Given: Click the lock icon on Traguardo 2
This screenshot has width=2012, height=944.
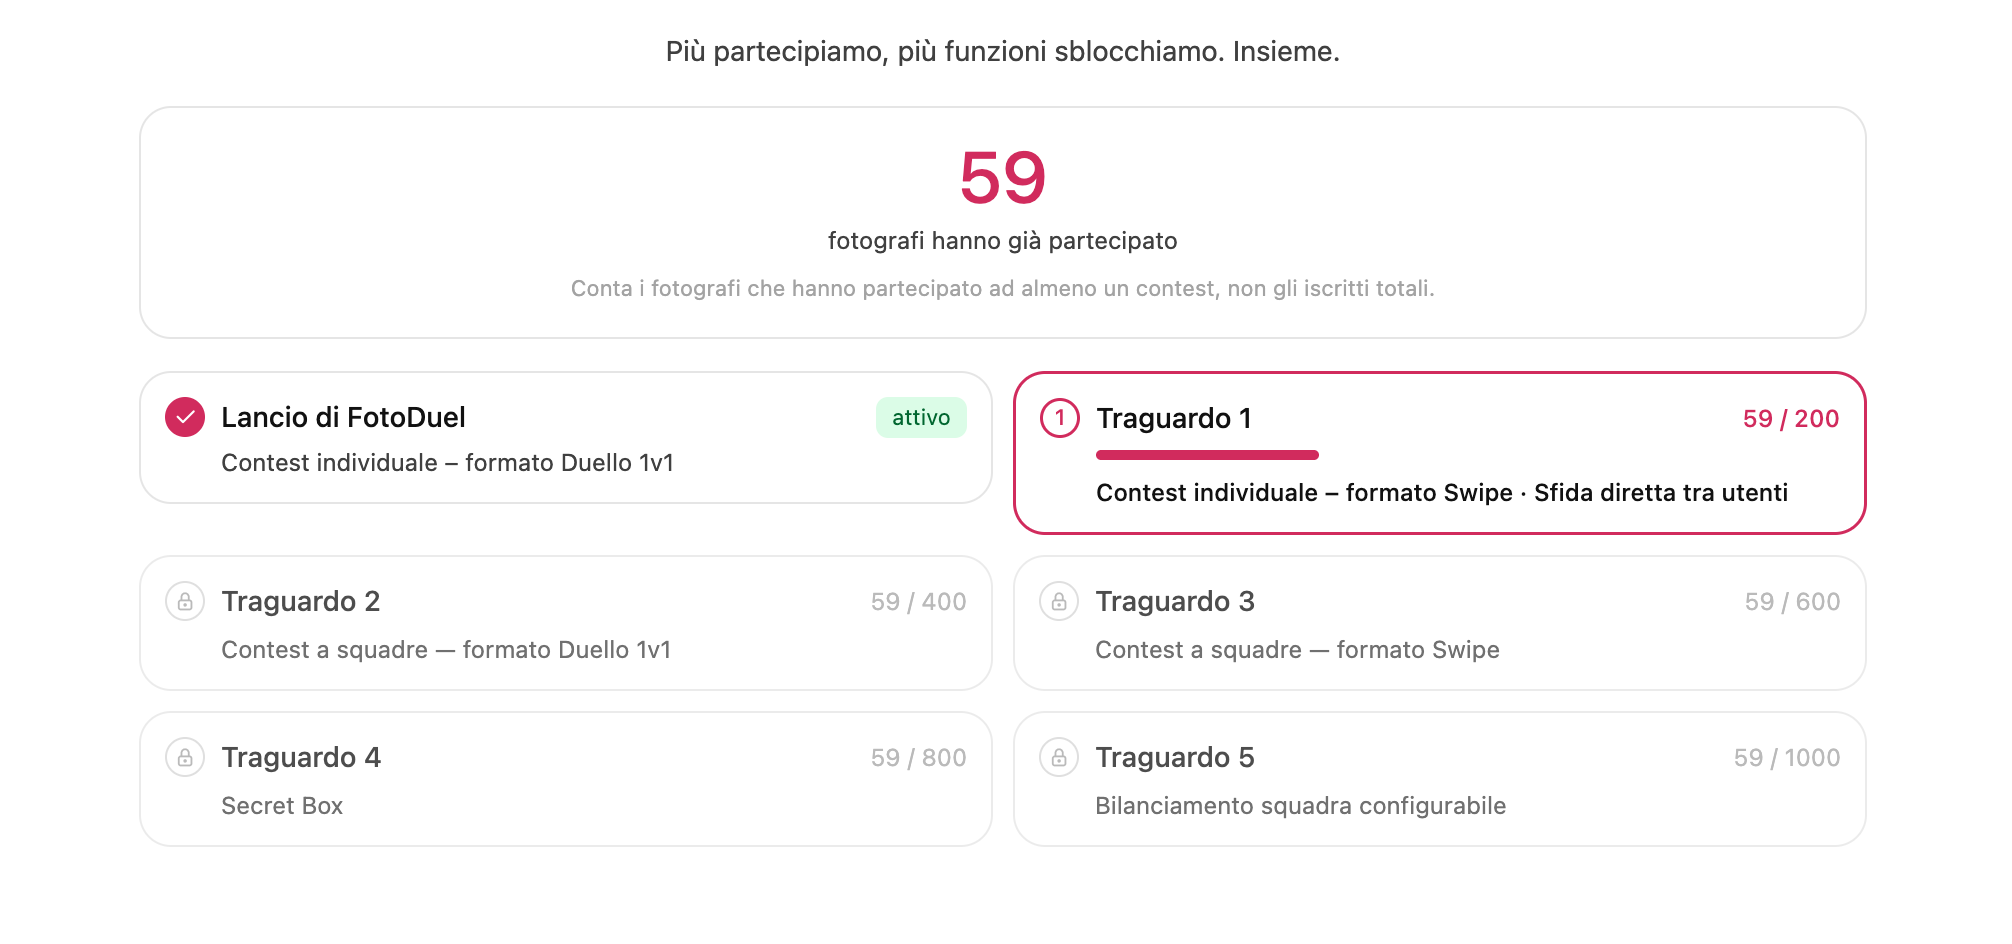Looking at the screenshot, I should pos(185,602).
